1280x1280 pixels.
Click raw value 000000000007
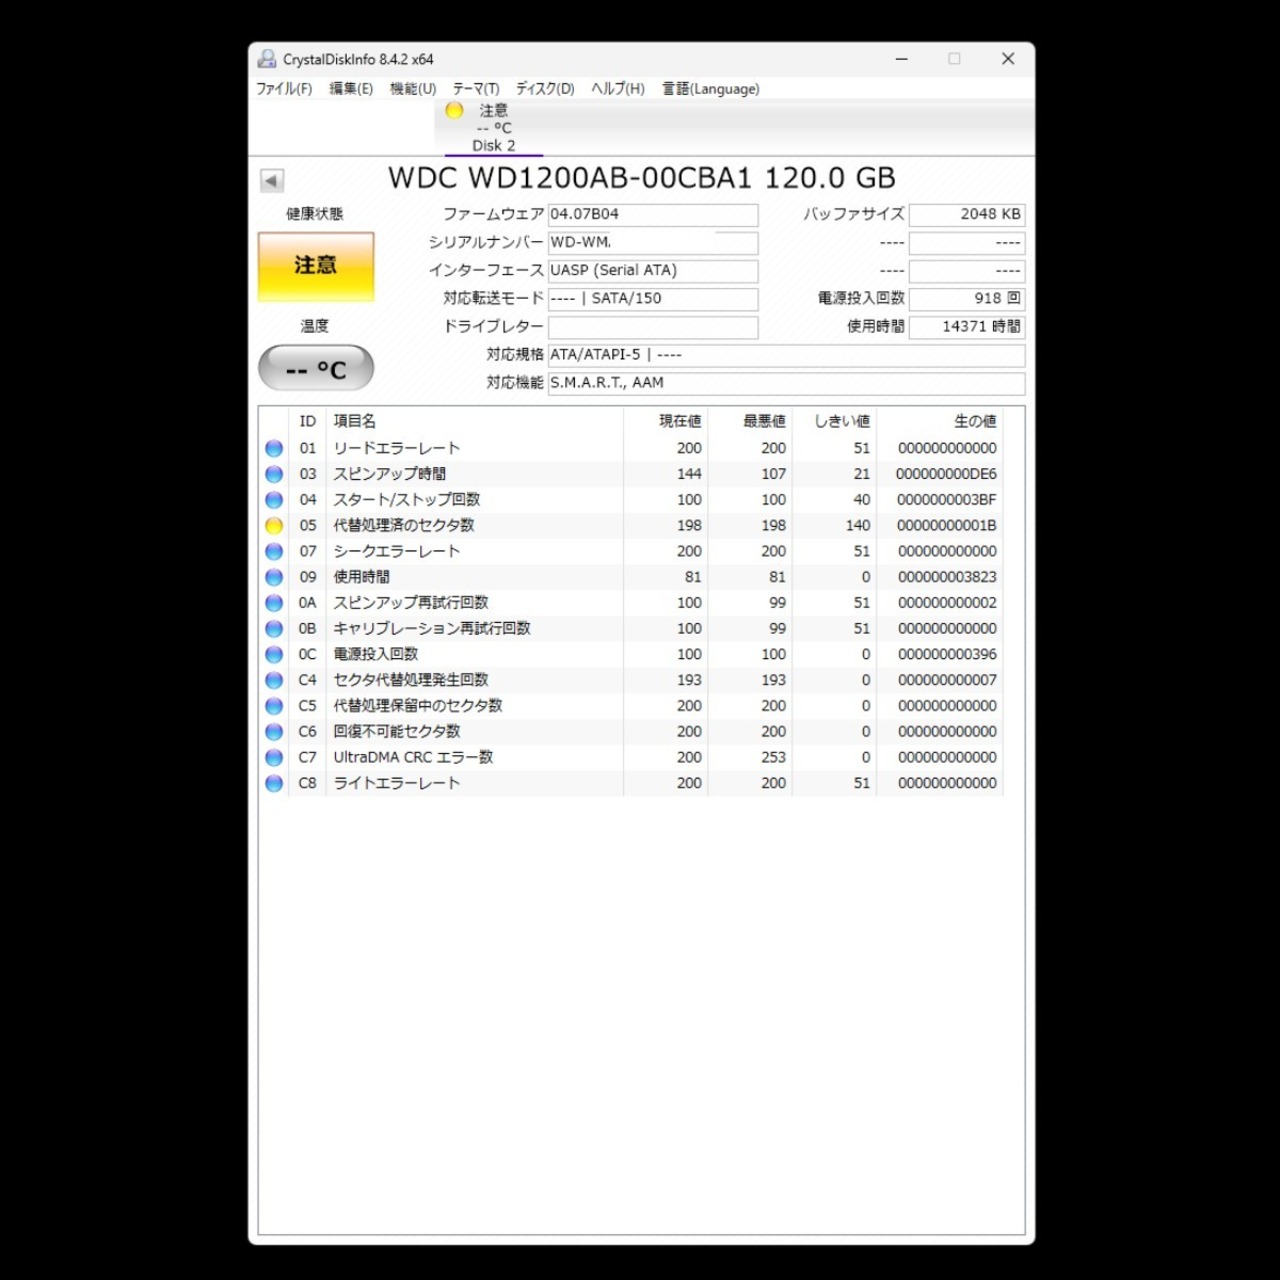pos(947,680)
